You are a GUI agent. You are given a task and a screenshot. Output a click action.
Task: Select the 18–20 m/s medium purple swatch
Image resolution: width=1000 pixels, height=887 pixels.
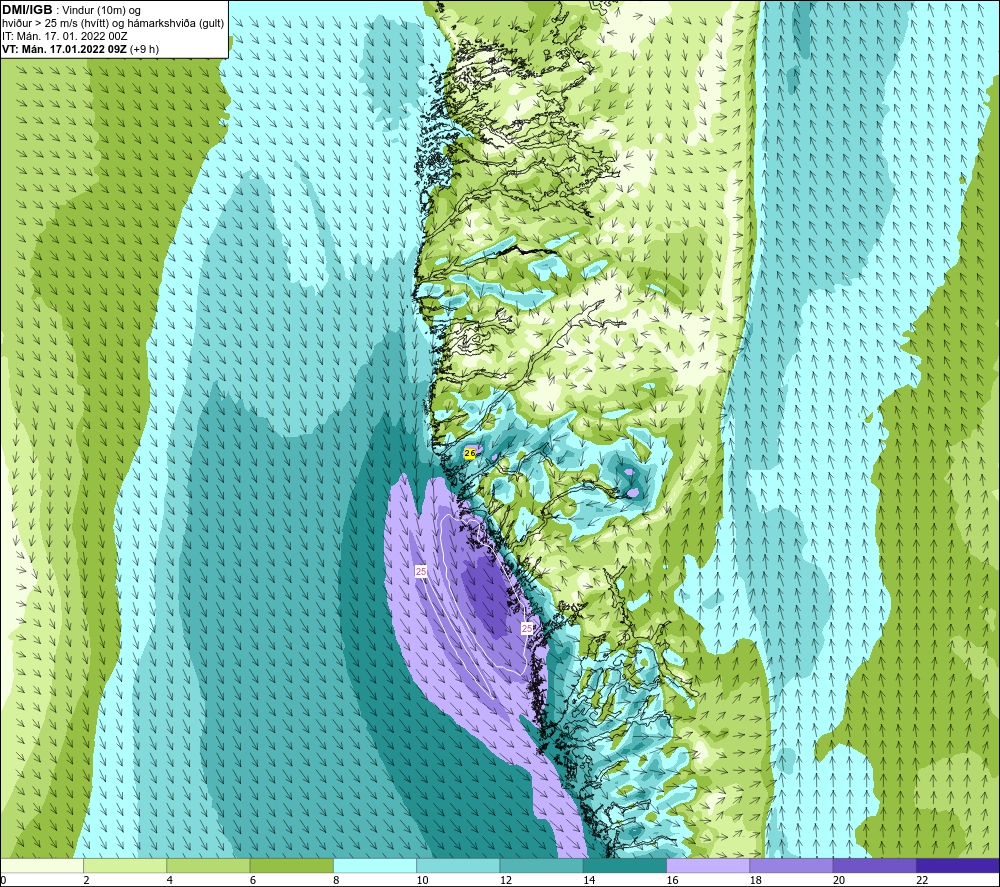791,866
